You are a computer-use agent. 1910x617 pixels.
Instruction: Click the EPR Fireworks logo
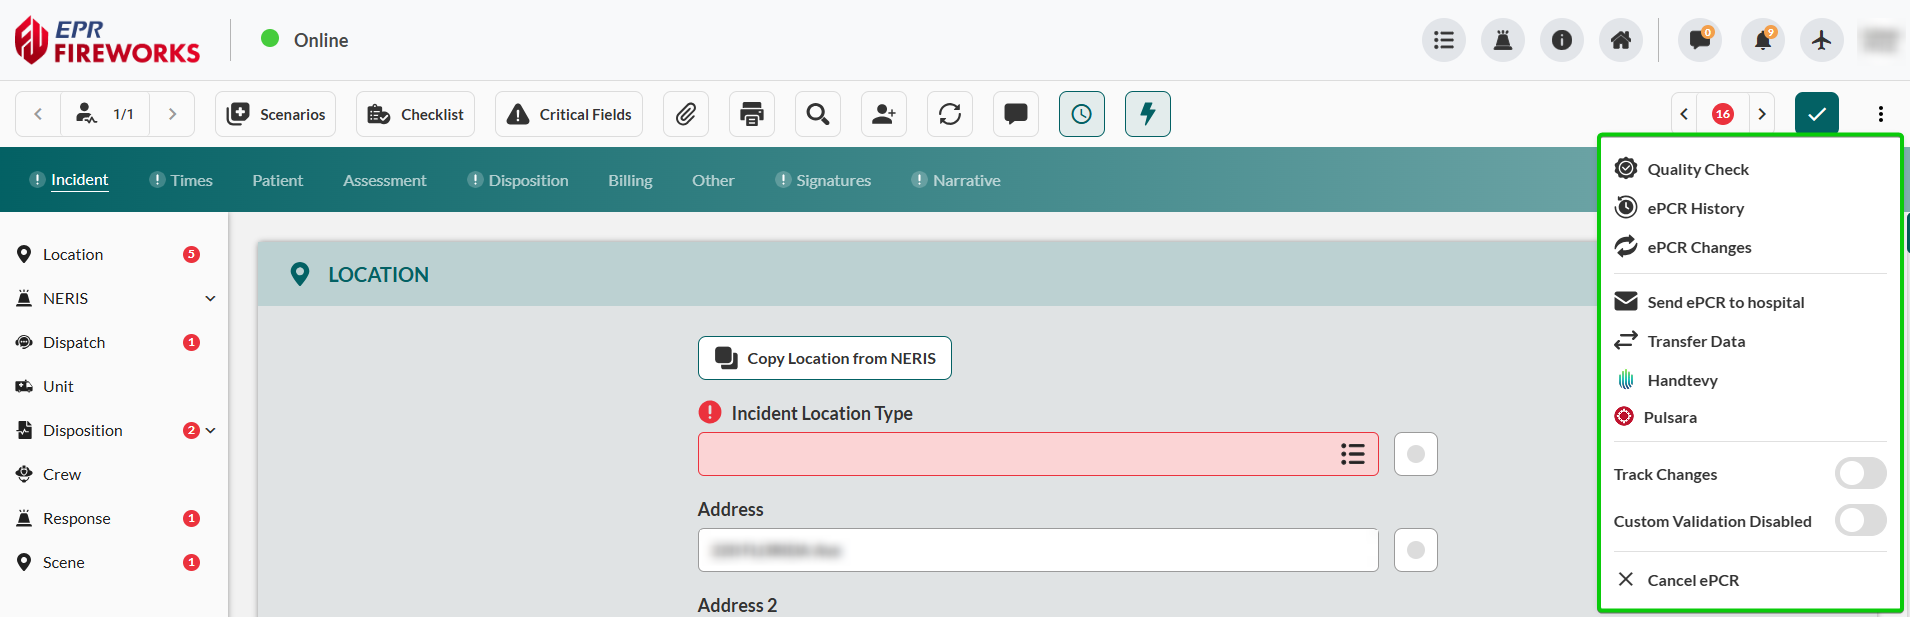pyautogui.click(x=107, y=40)
